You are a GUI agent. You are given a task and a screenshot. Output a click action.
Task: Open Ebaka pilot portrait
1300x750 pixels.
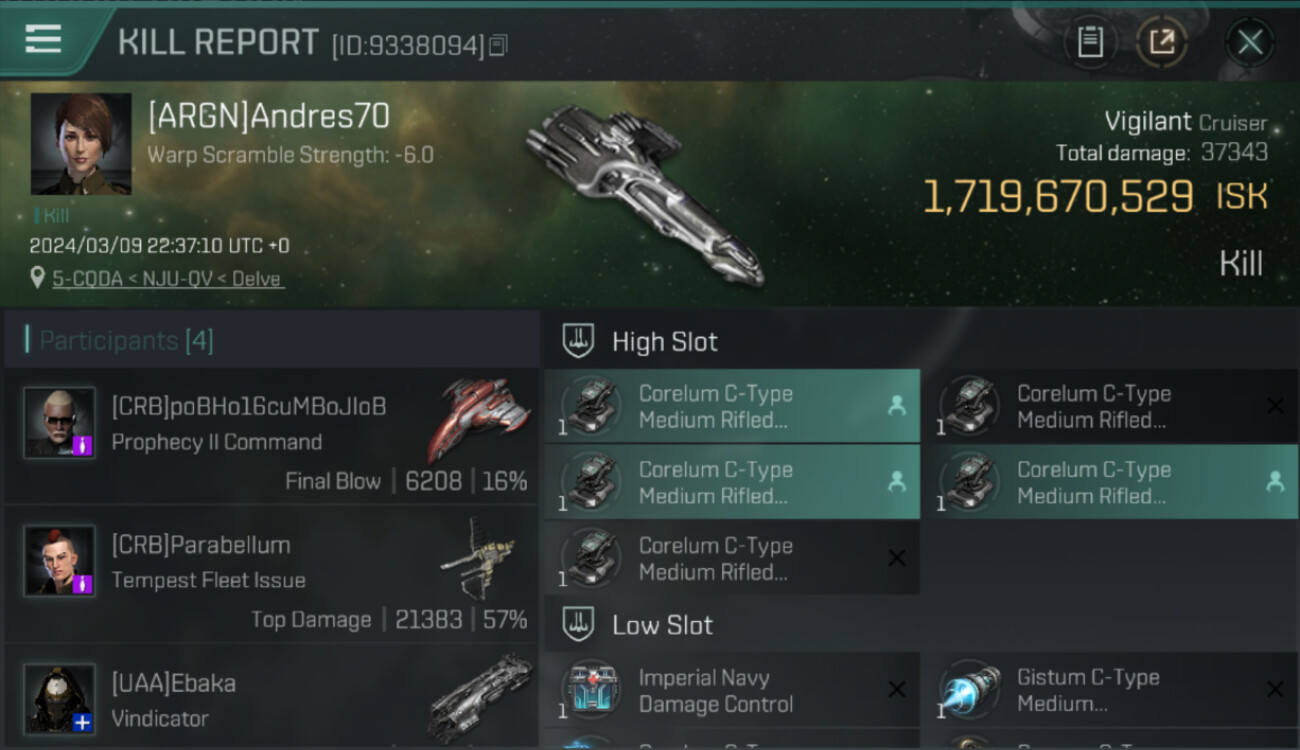point(60,699)
